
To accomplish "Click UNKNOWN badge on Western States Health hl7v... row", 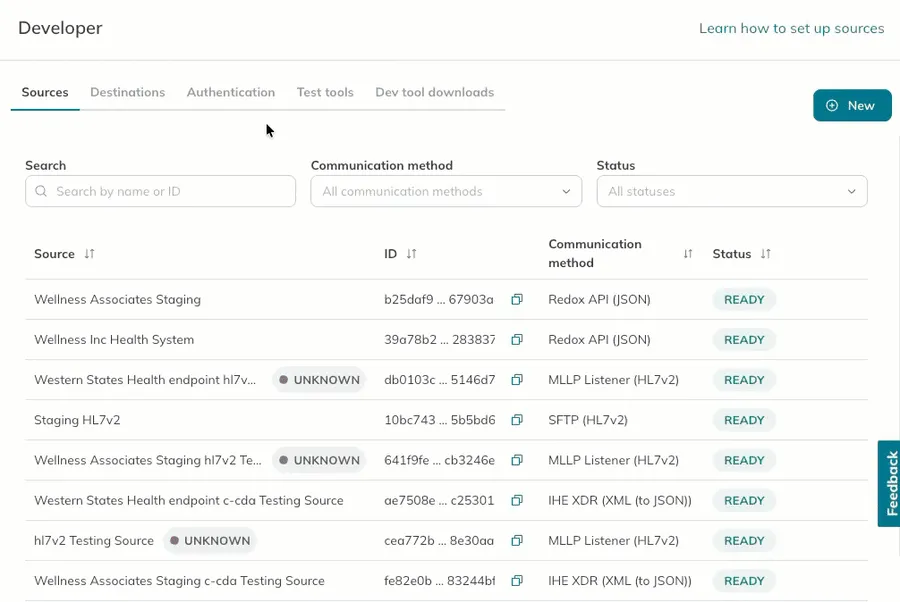I will 319,380.
